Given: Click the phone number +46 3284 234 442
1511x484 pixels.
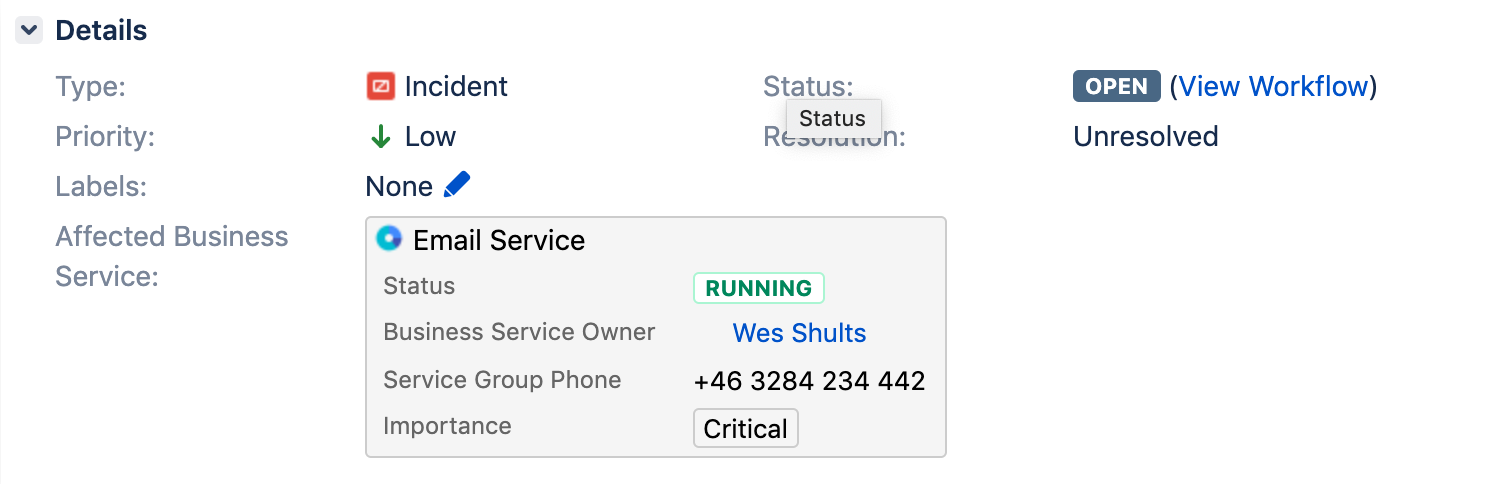Looking at the screenshot, I should click(x=809, y=381).
